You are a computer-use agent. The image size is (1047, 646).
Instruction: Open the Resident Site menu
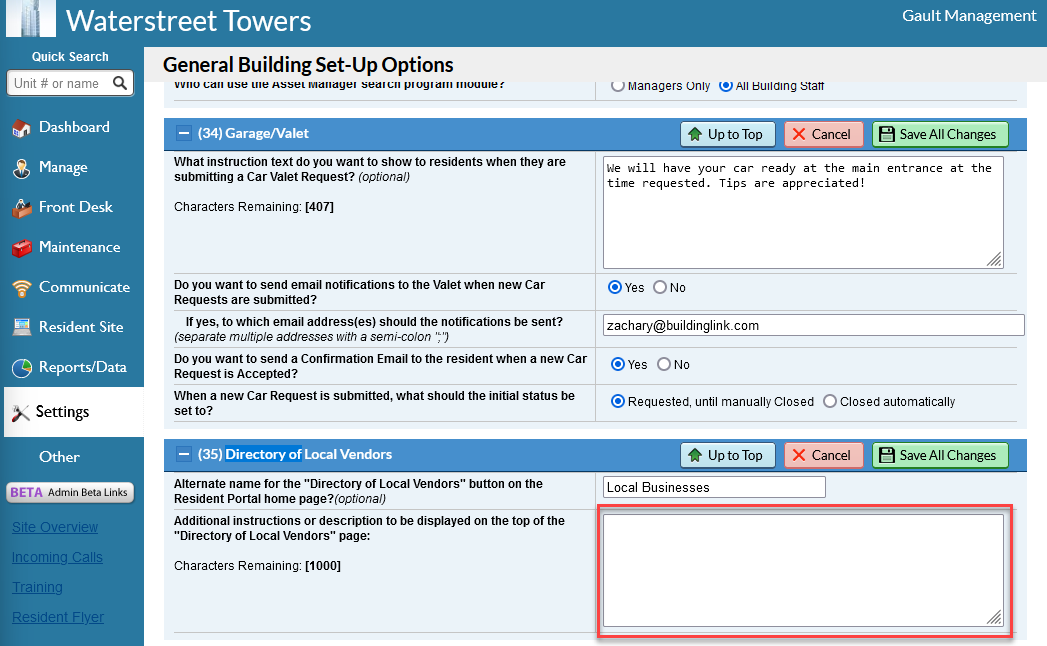[81, 327]
